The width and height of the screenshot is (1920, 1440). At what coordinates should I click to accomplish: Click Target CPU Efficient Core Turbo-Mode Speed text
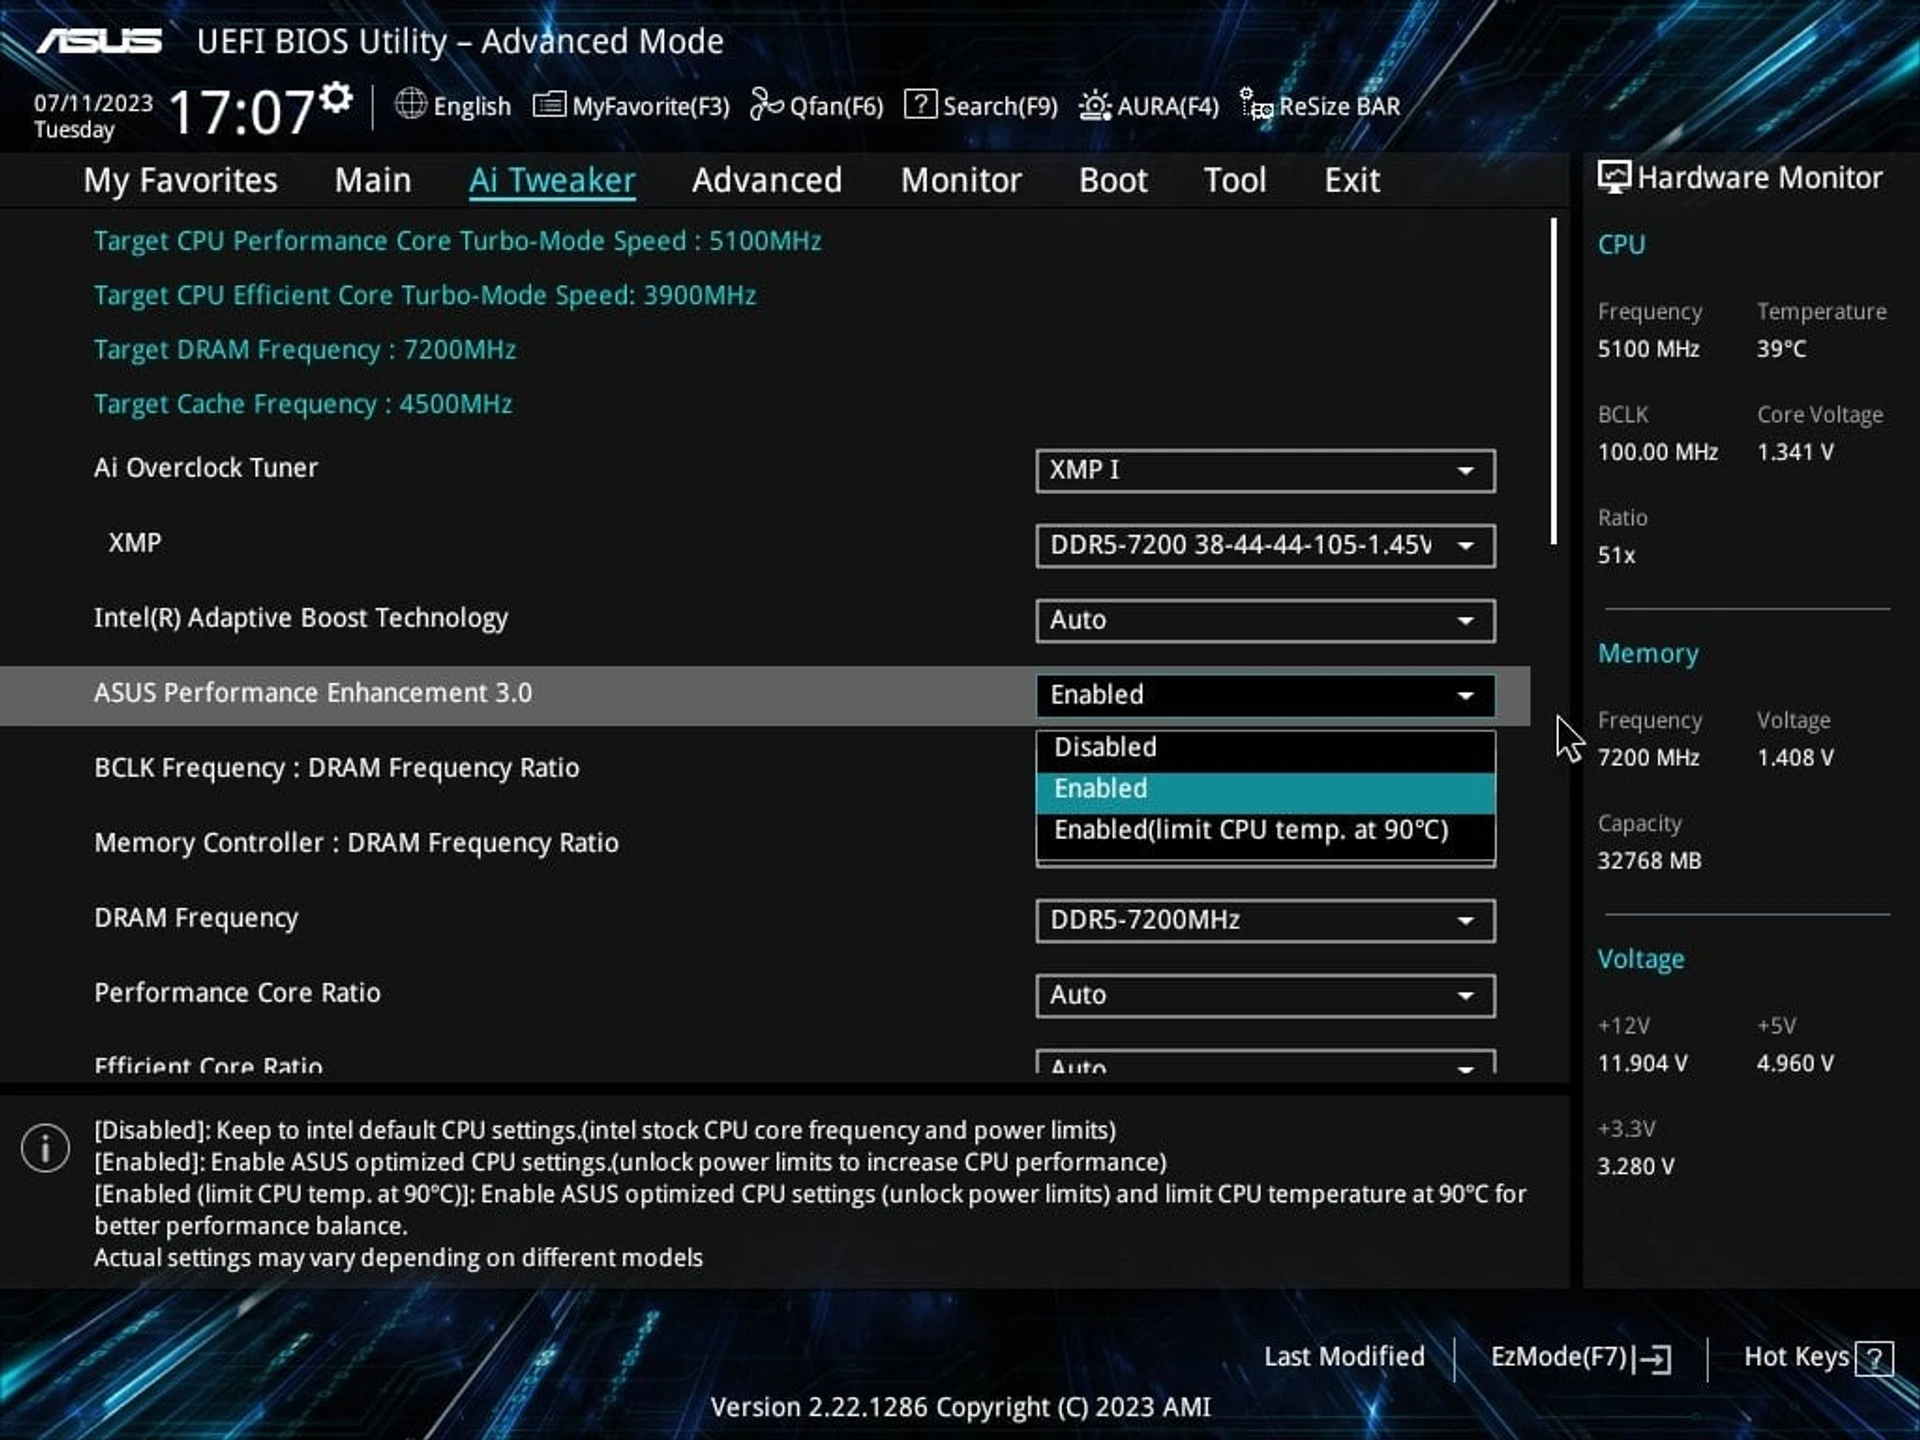point(425,295)
